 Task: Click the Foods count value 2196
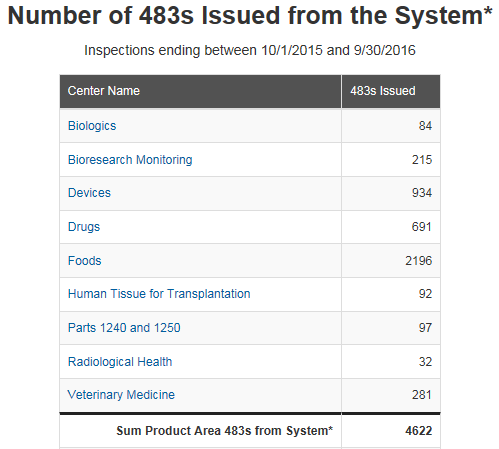click(418, 261)
